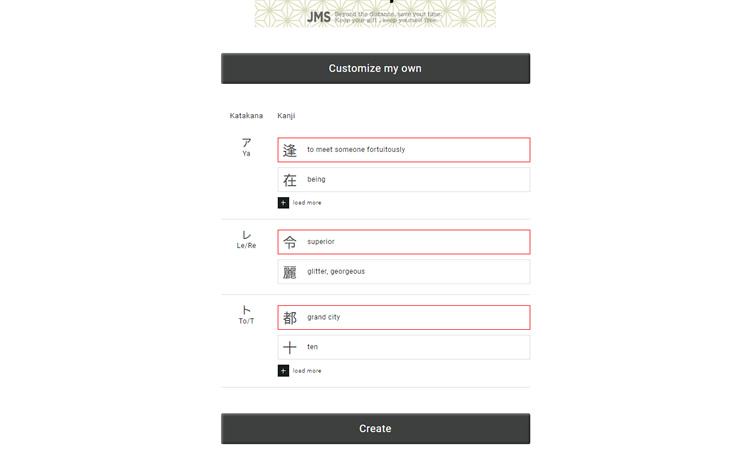Expand more kanji with 'load more' for To/T
The image size is (750, 450).
307,371
